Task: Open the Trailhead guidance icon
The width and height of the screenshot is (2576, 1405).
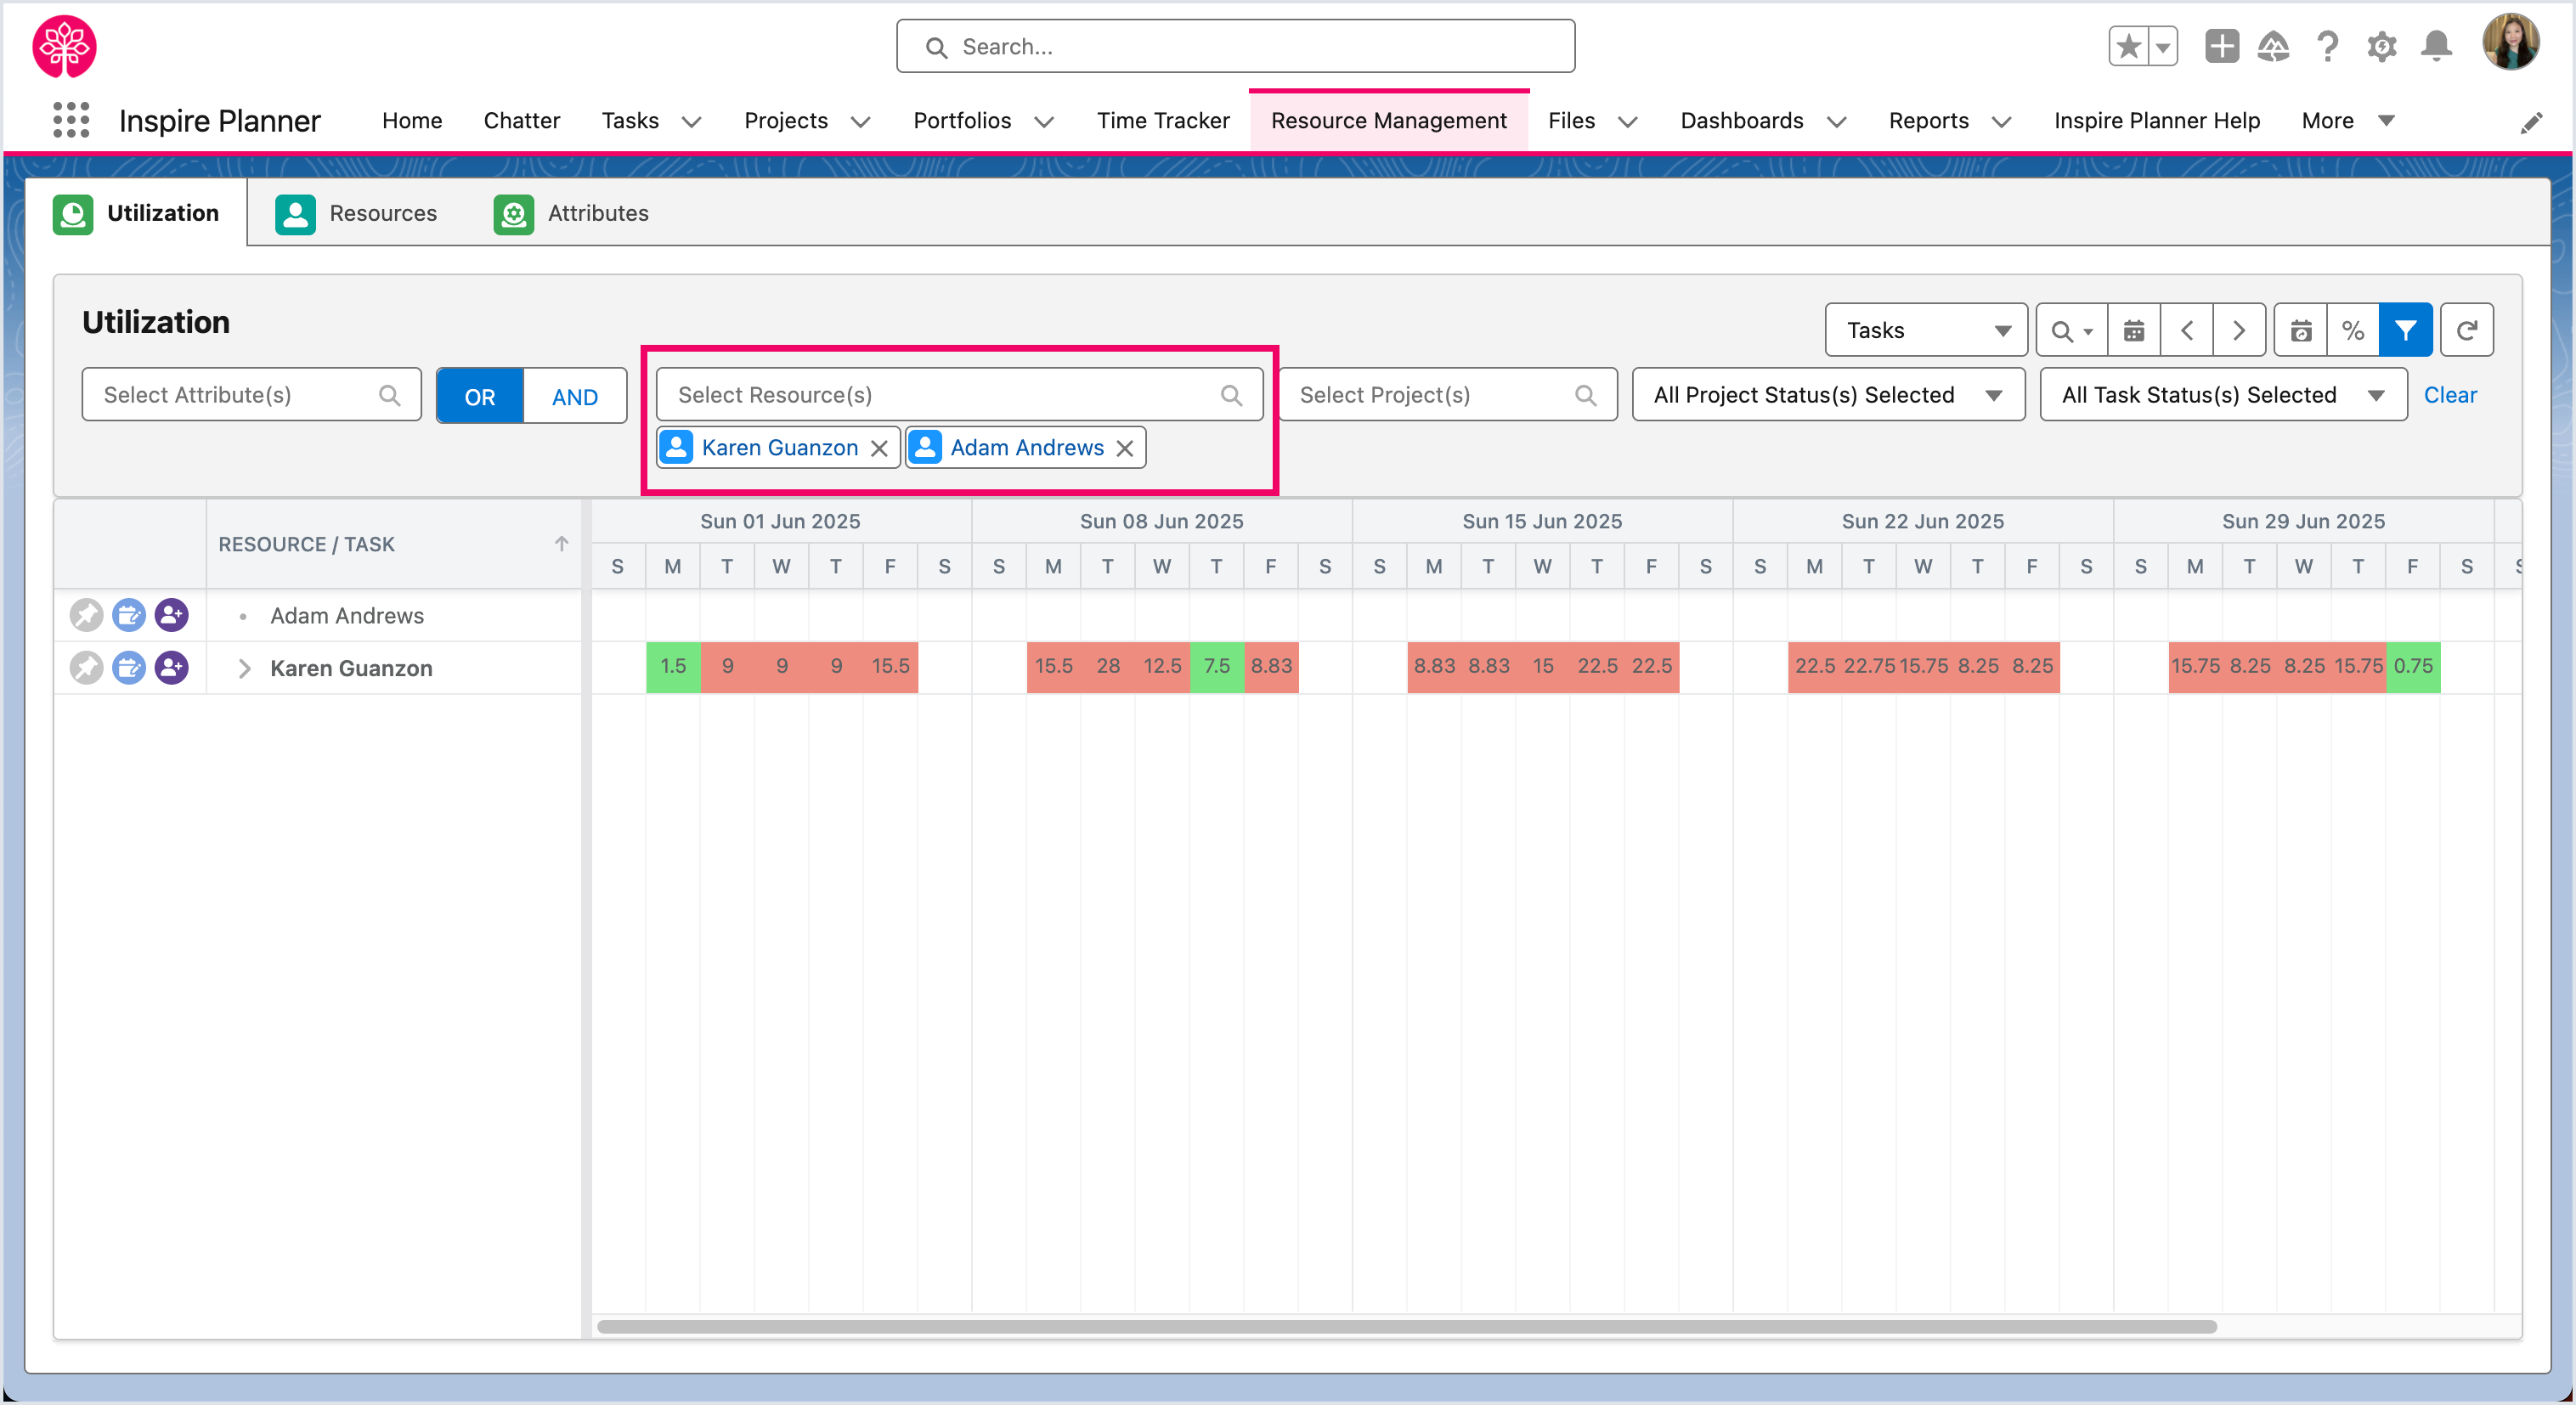Action: (2273, 46)
